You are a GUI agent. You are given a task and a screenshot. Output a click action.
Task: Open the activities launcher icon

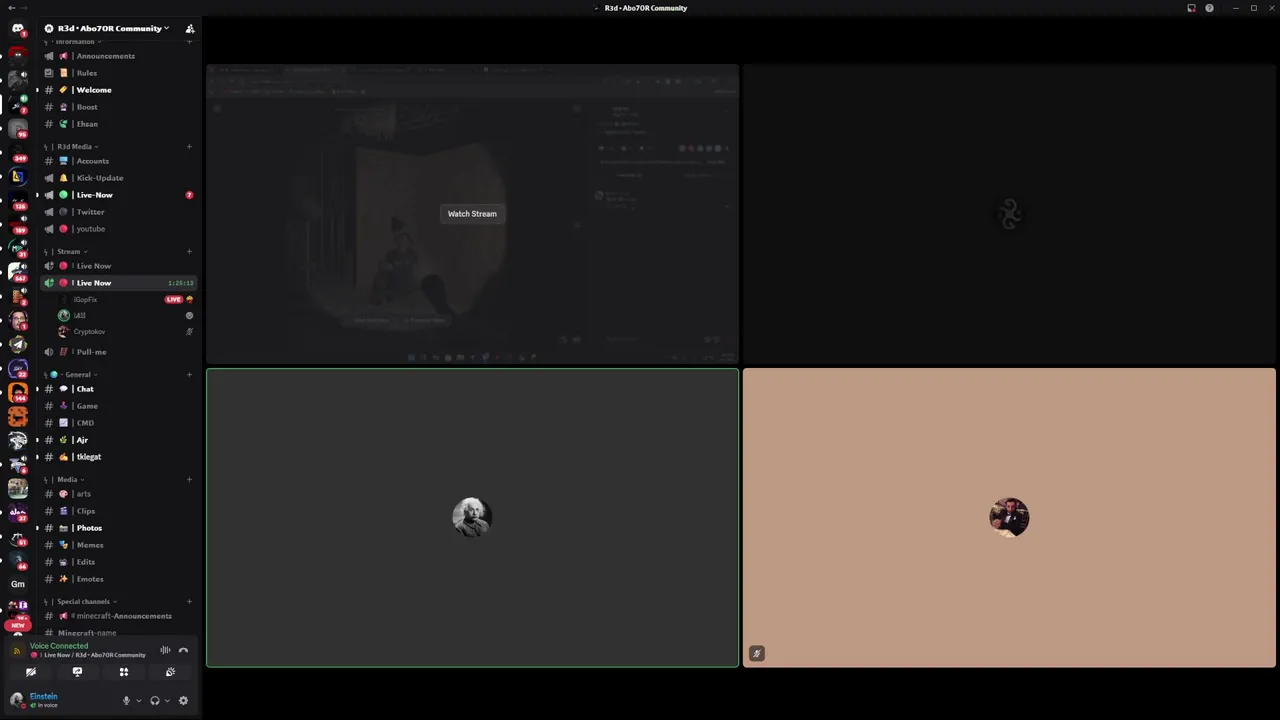(x=124, y=672)
